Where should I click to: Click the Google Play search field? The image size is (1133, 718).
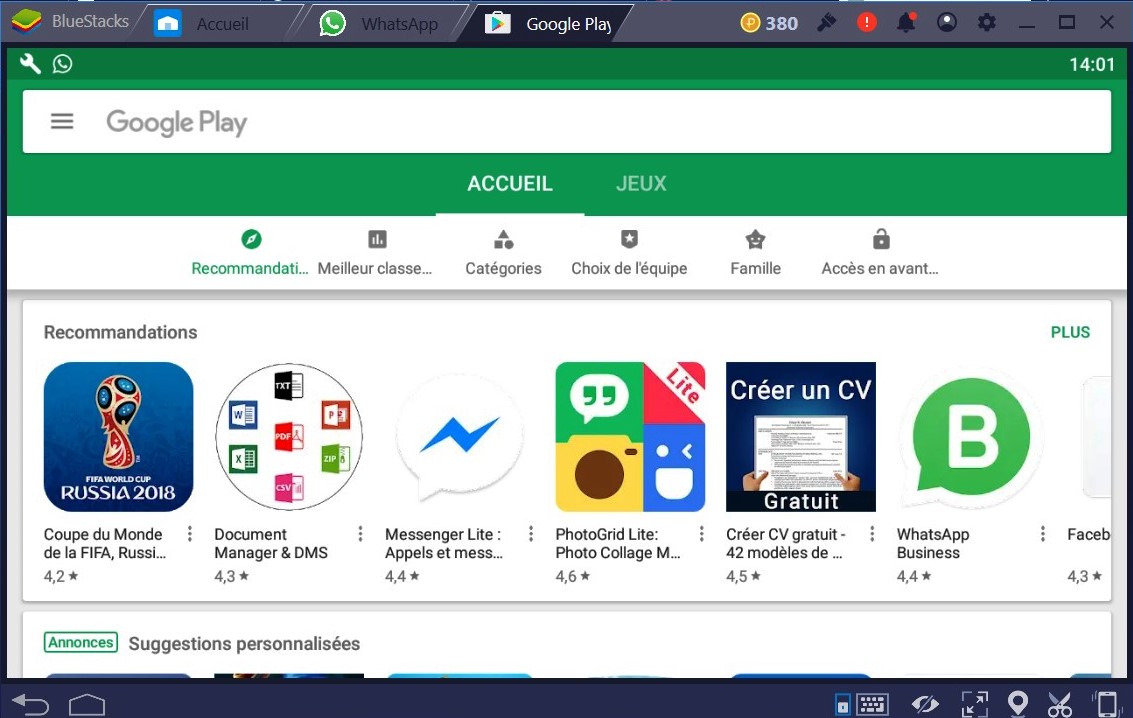(x=566, y=121)
